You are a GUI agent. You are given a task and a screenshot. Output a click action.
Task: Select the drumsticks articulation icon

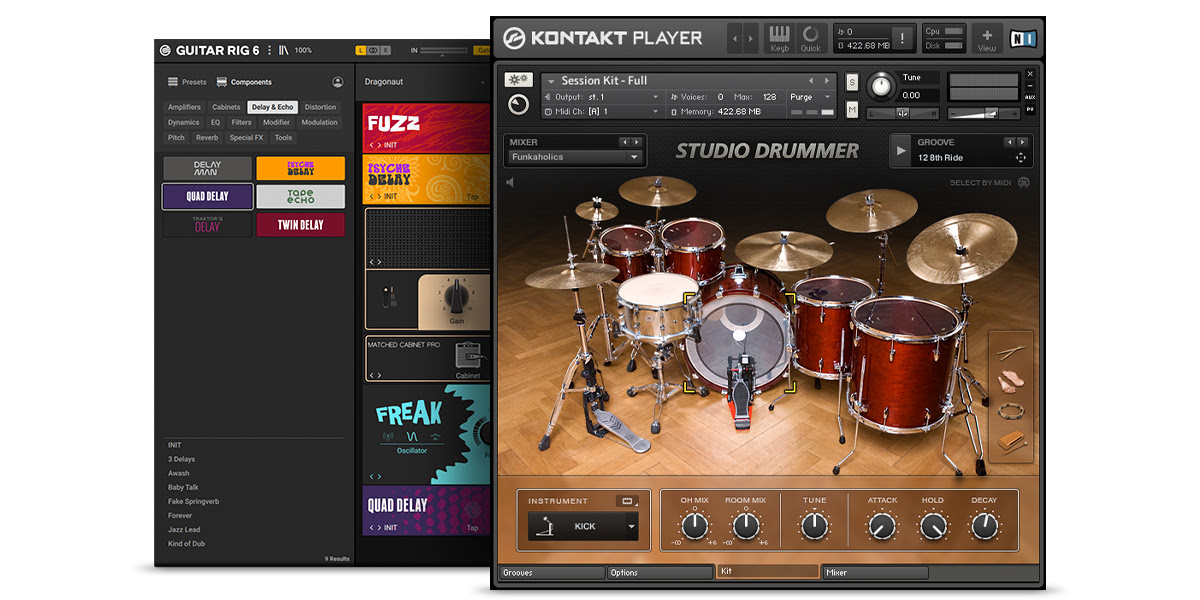[1012, 351]
